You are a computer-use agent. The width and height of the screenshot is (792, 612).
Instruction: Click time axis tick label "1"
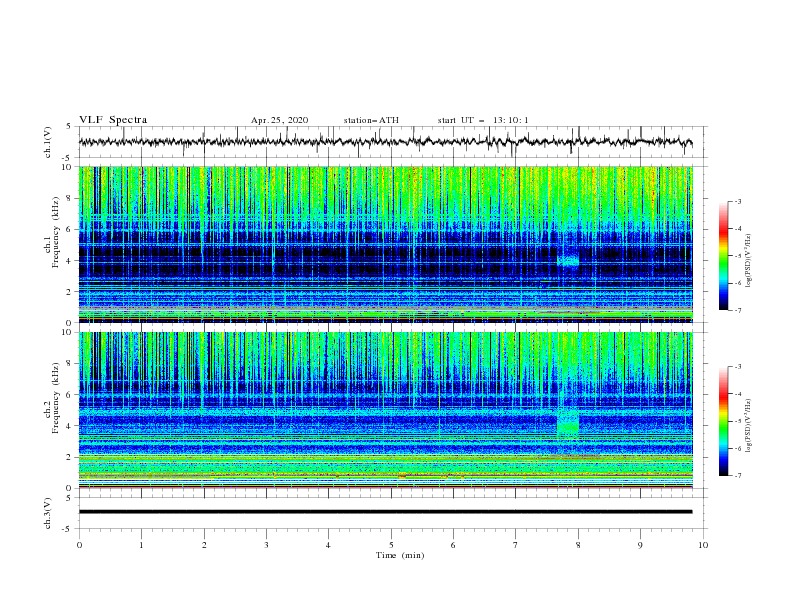click(141, 545)
